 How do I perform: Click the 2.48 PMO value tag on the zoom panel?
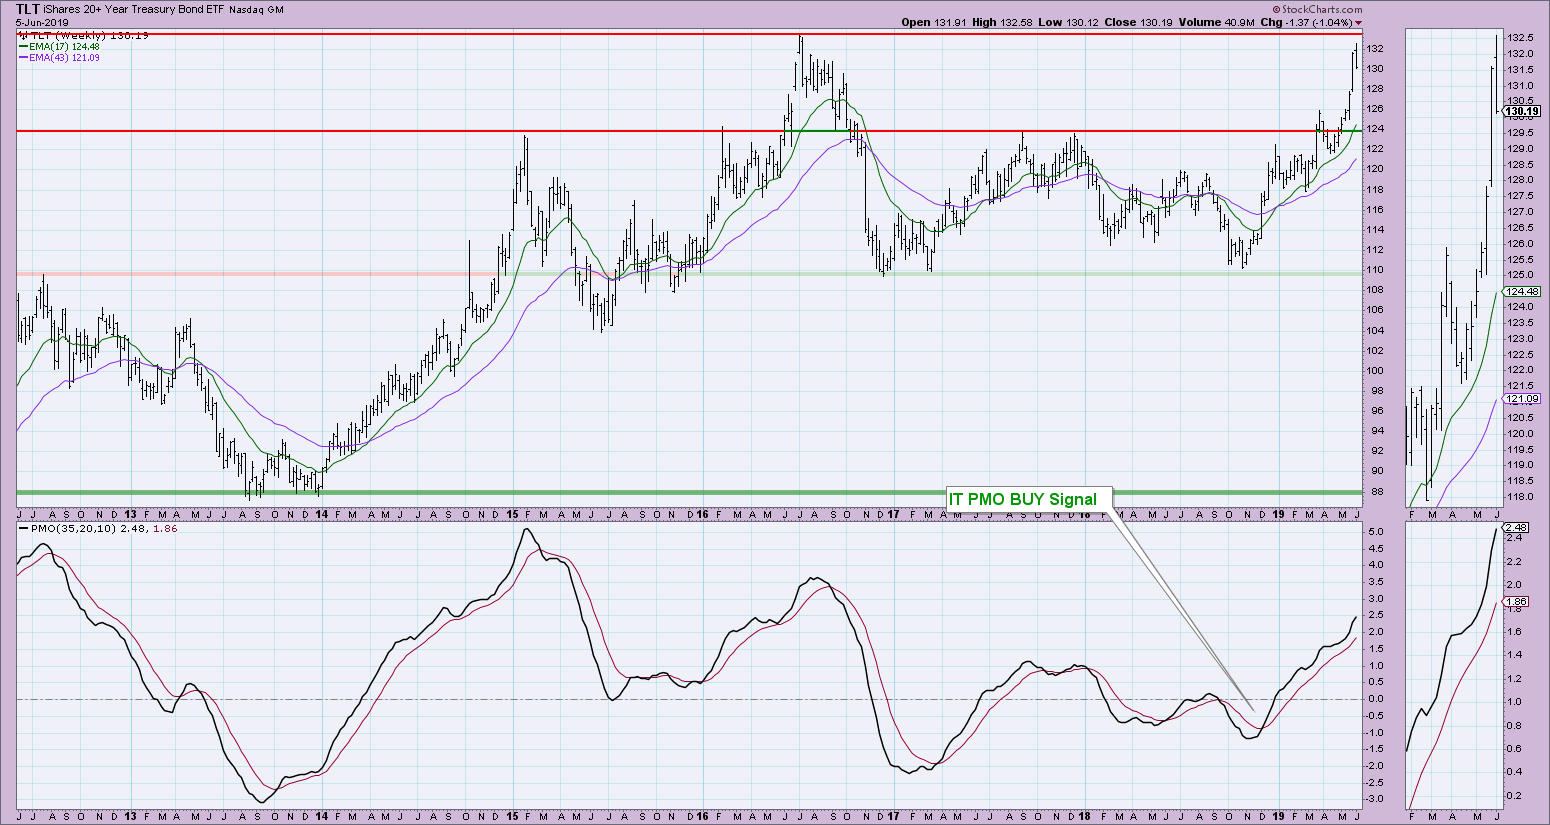(x=1518, y=527)
